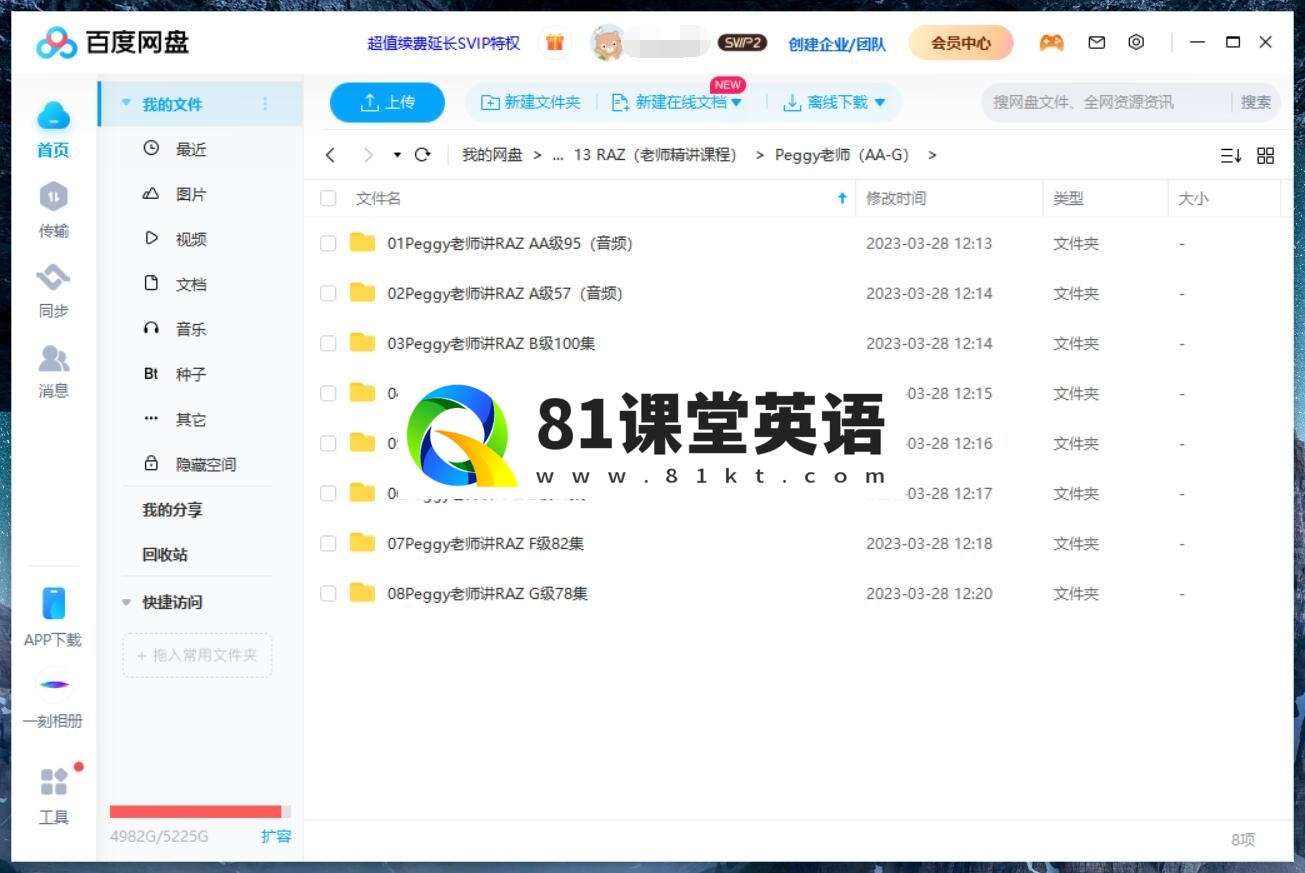Refresh the file list
This screenshot has height=873, width=1305.
tap(422, 155)
